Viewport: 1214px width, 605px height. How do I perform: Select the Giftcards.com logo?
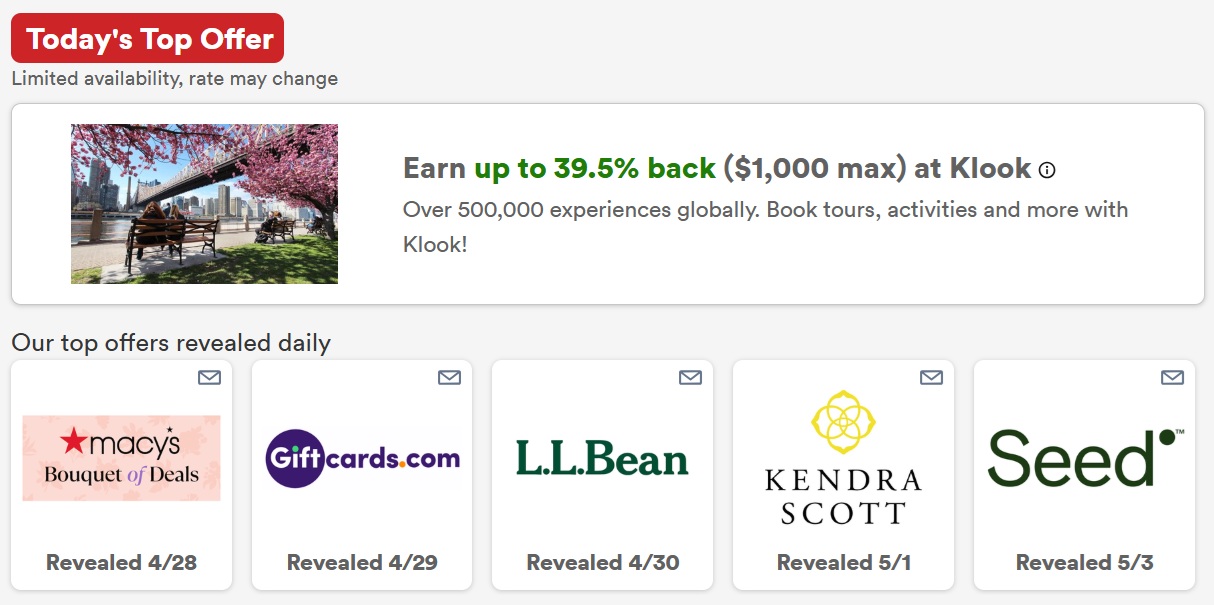(362, 460)
